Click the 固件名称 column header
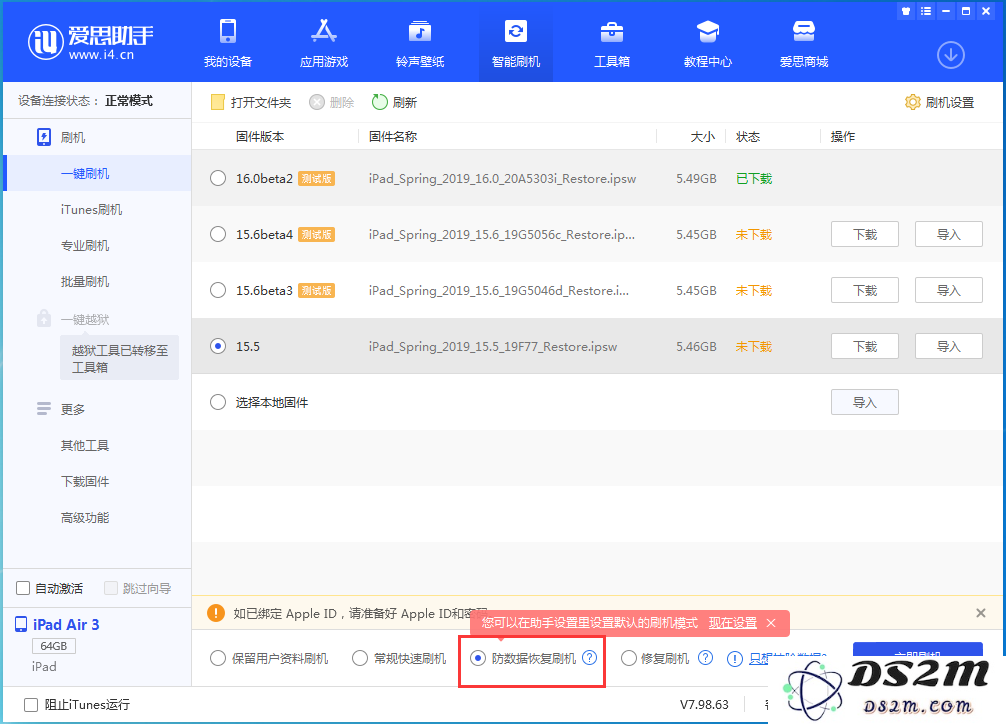Viewport: 1006px width, 724px height. coord(393,137)
